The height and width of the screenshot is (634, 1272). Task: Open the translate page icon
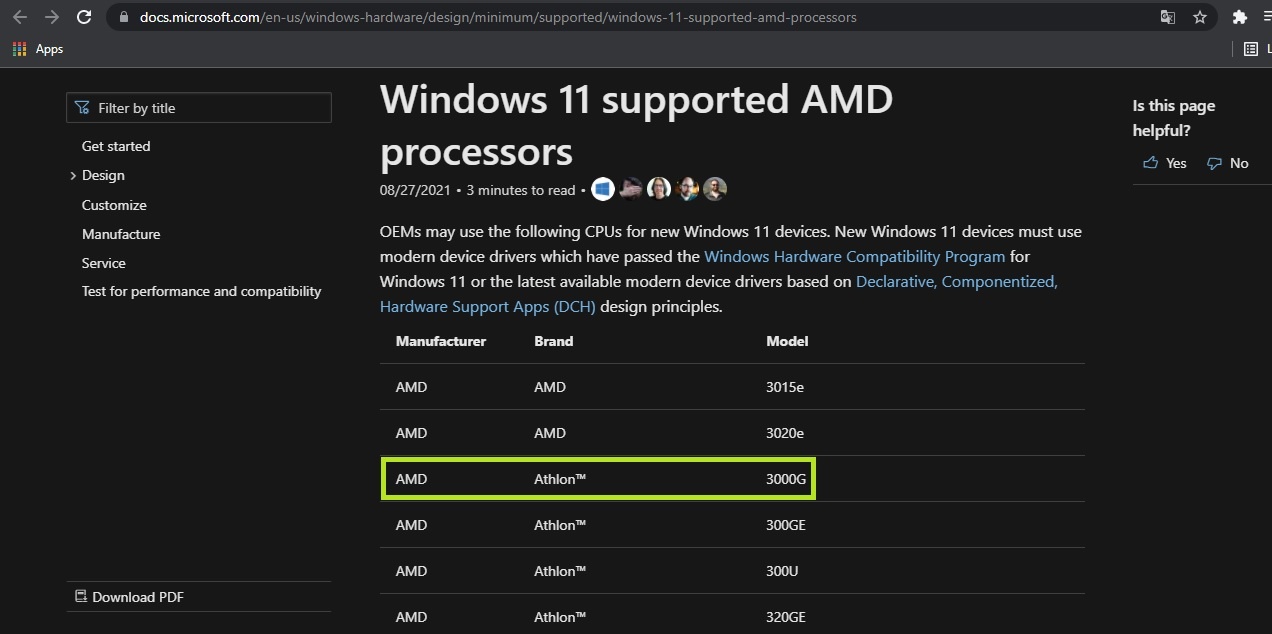[x=1168, y=17]
